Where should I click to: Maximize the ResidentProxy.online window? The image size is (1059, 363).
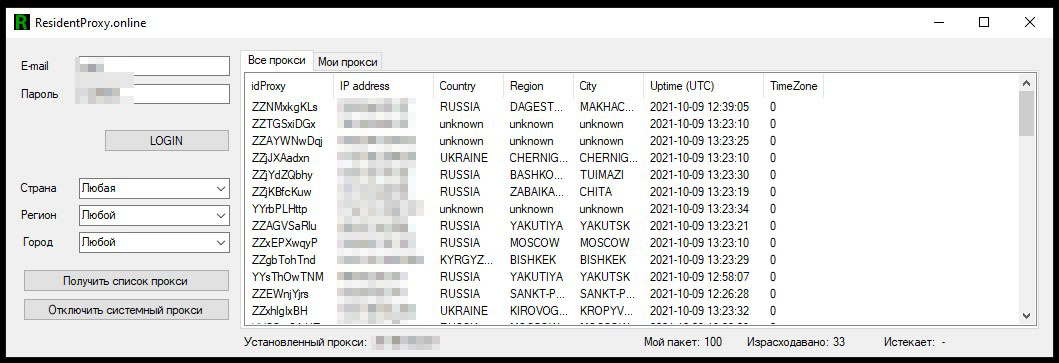[x=984, y=22]
